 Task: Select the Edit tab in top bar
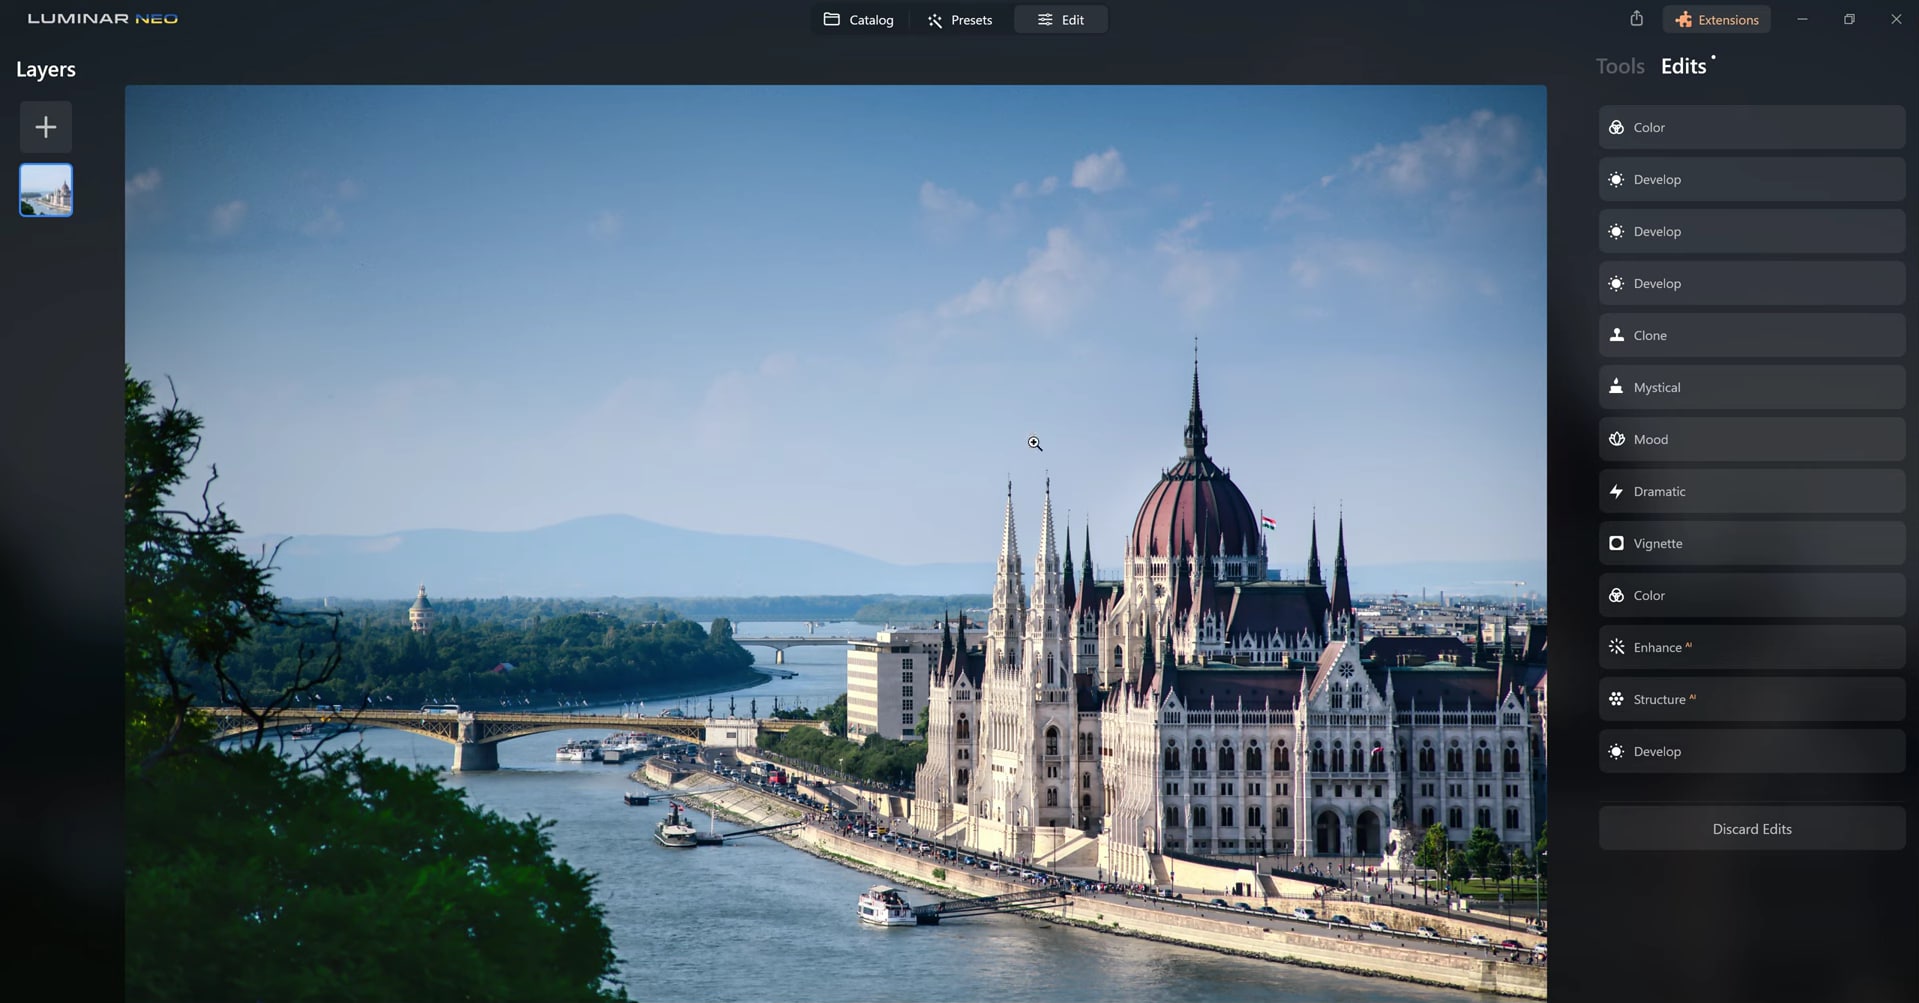pos(1061,20)
